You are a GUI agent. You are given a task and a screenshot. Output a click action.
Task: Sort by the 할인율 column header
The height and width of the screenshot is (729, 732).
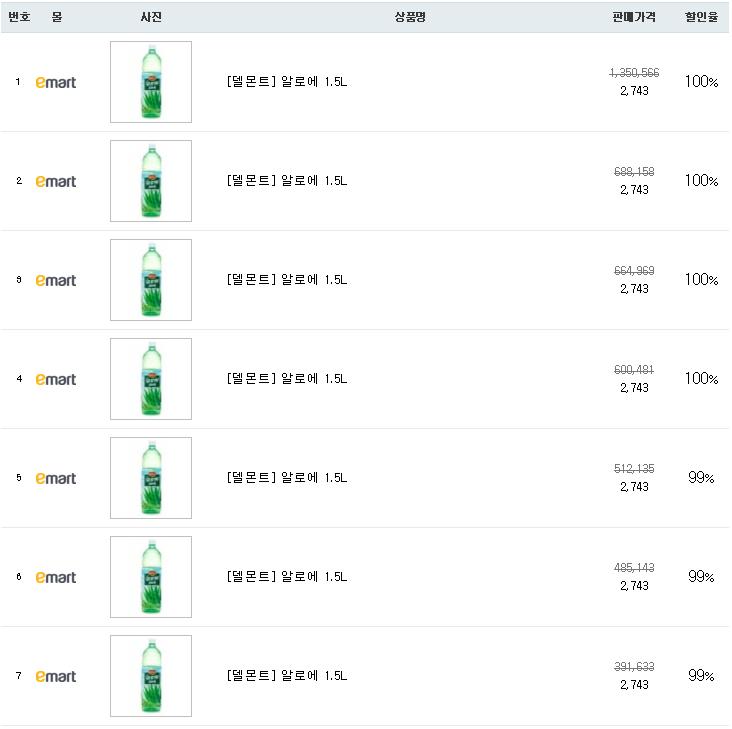[701, 17]
